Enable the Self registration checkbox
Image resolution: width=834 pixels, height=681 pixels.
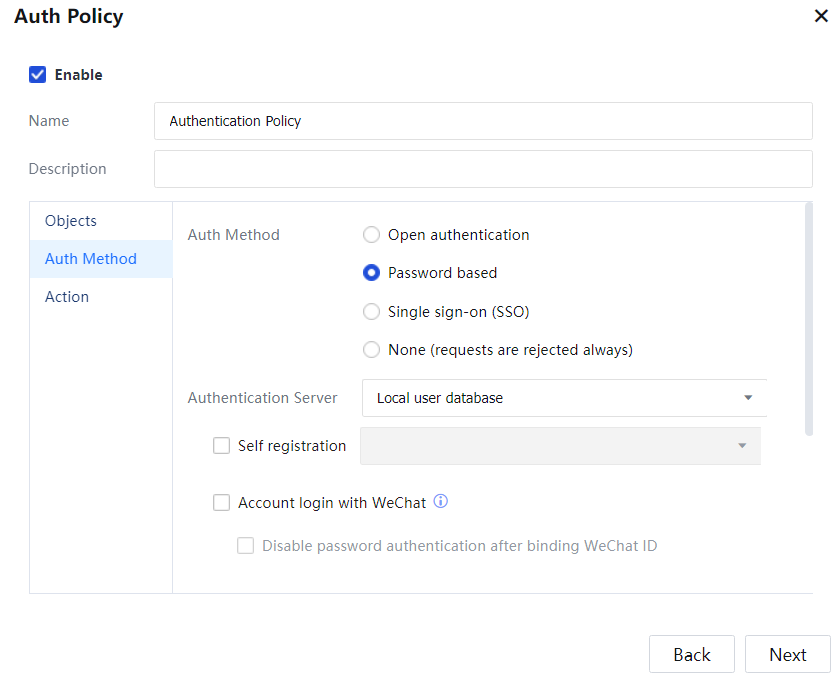[x=221, y=446]
